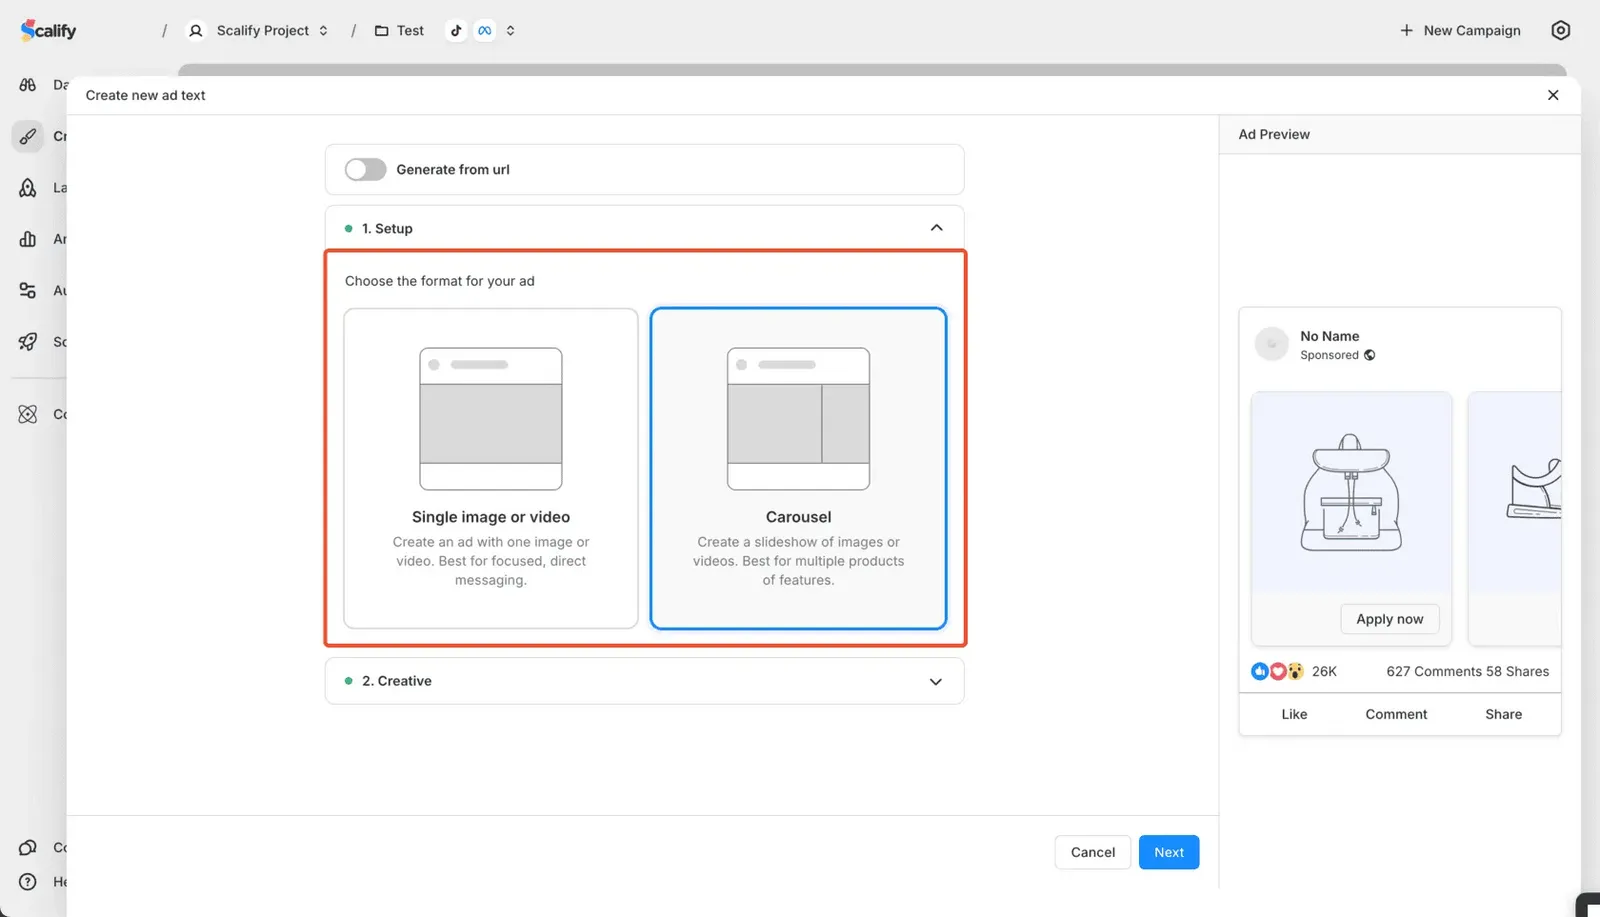1600x917 pixels.
Task: Open the Scalify Project switcher dropdown
Action: (x=322, y=30)
